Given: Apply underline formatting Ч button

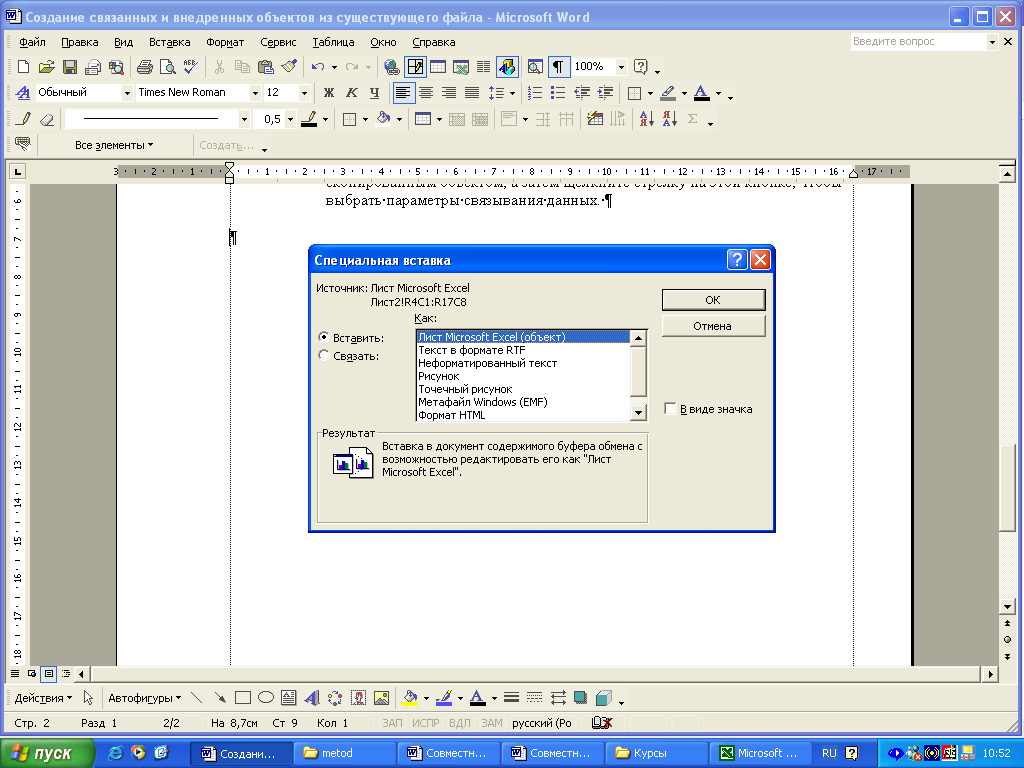Looking at the screenshot, I should pyautogui.click(x=374, y=93).
